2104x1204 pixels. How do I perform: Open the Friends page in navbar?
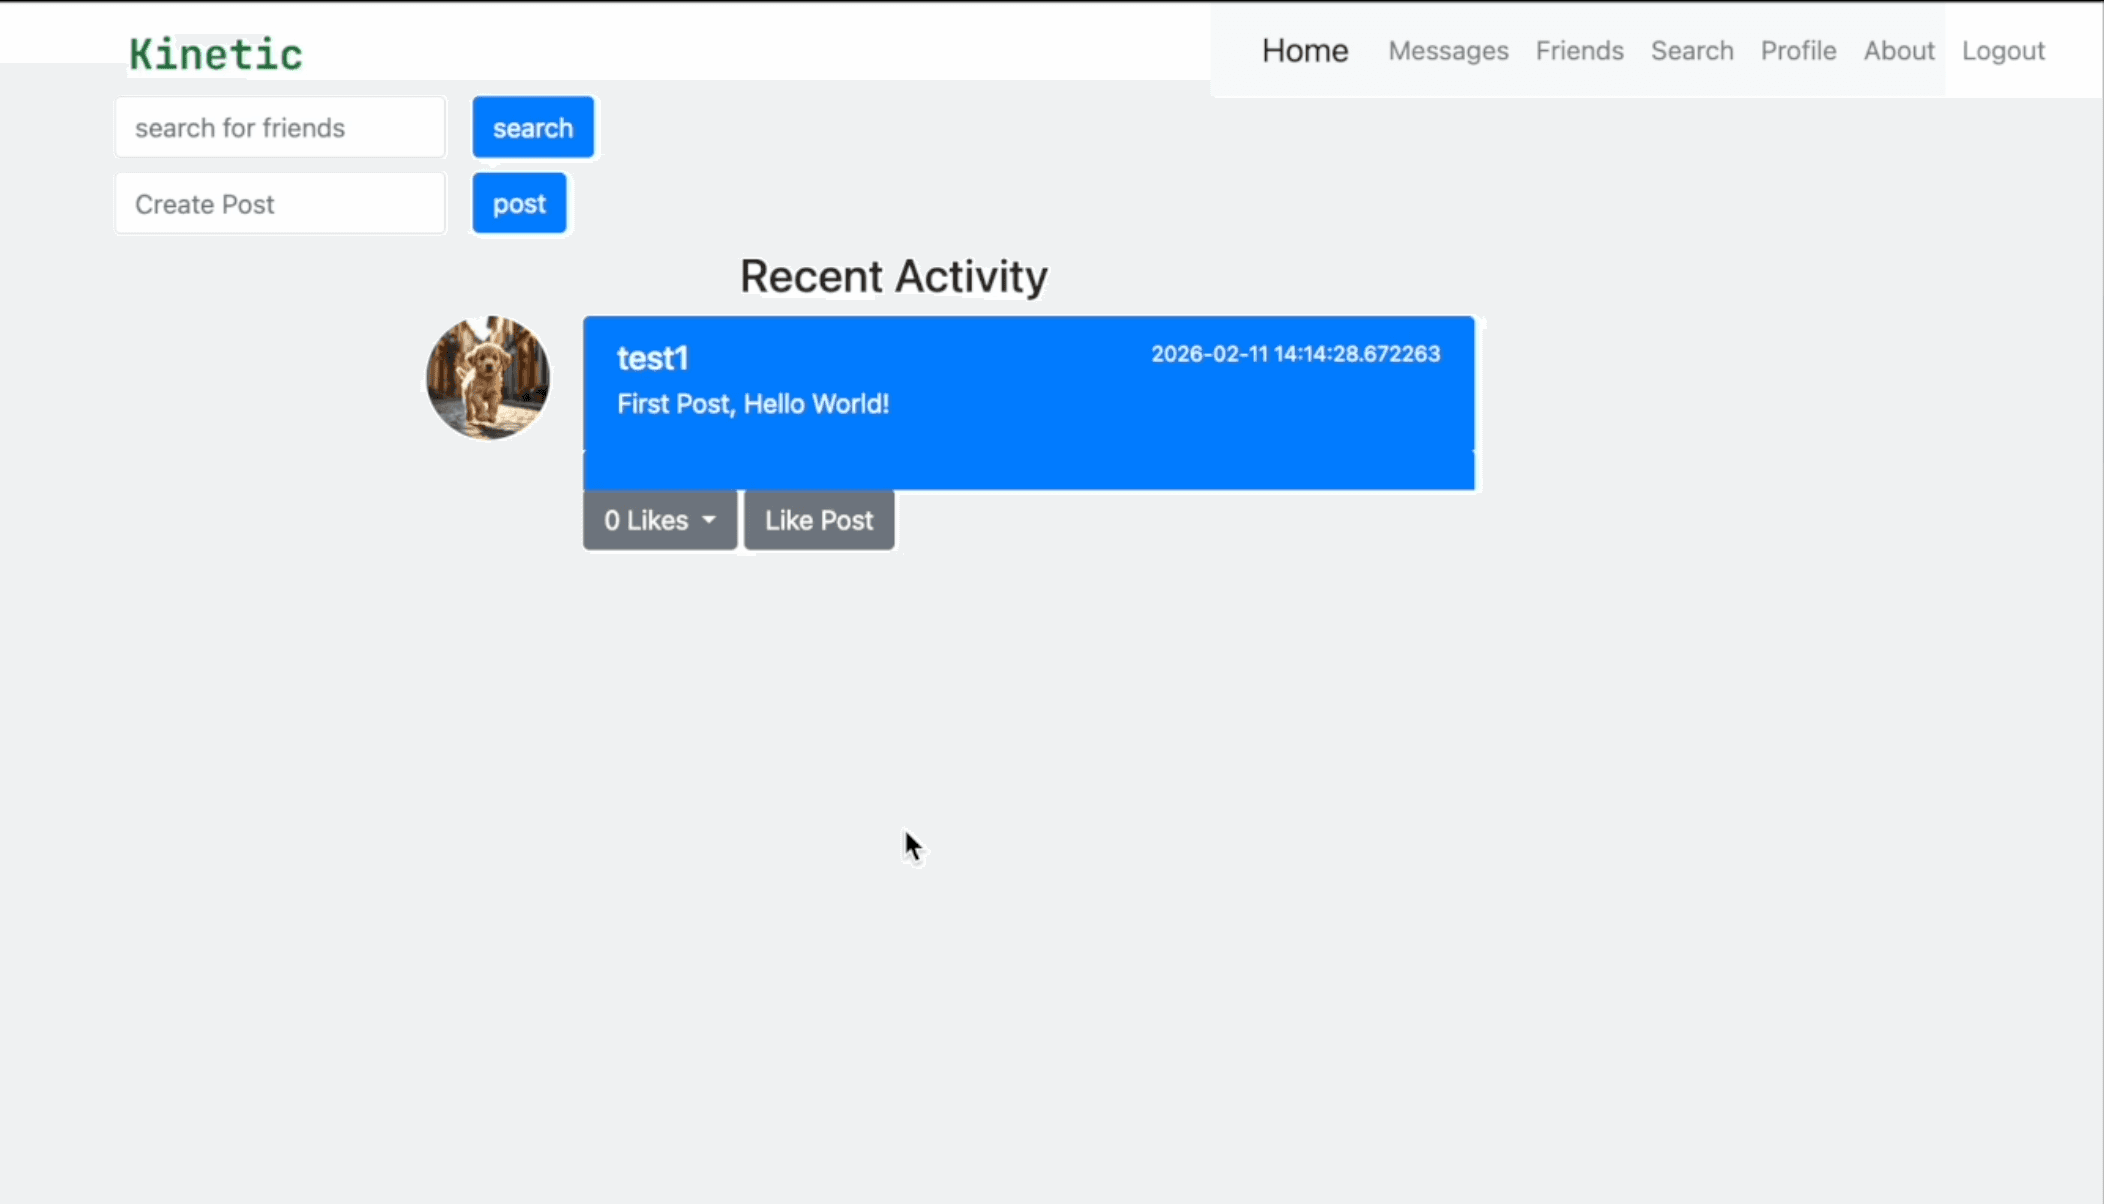1579,51
